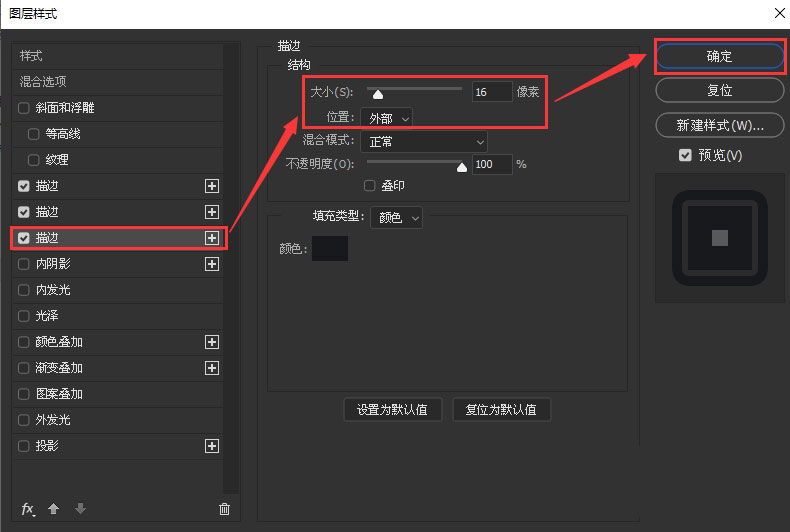
Task: Open the 位置 dropdown showing 外部
Action: coord(387,118)
